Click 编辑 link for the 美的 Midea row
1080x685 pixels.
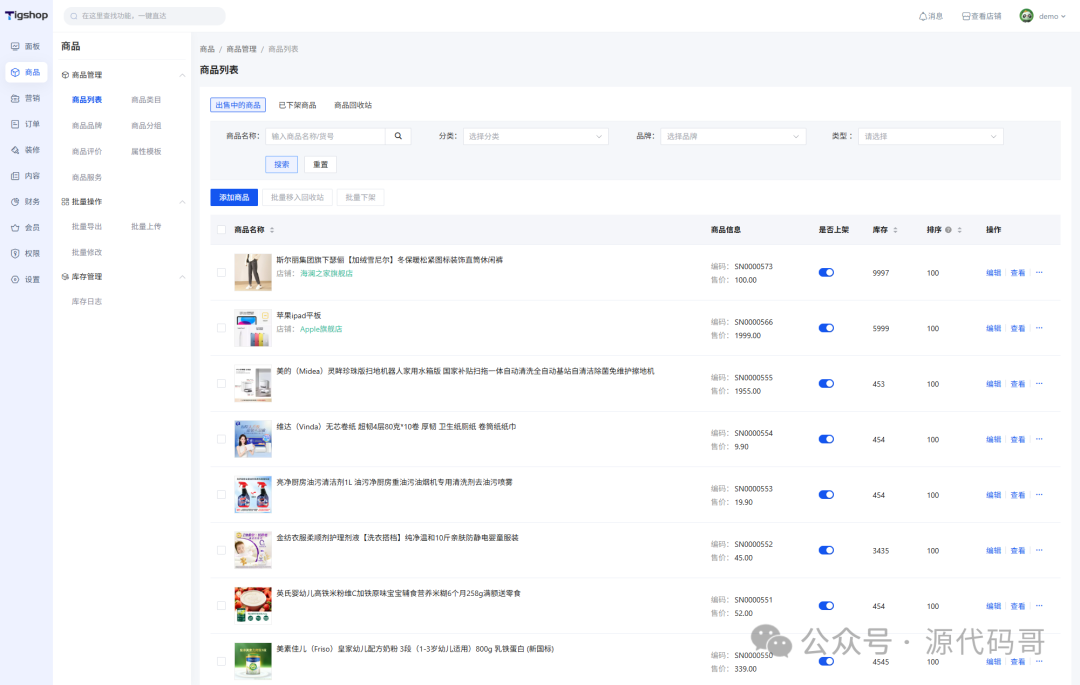pos(993,384)
